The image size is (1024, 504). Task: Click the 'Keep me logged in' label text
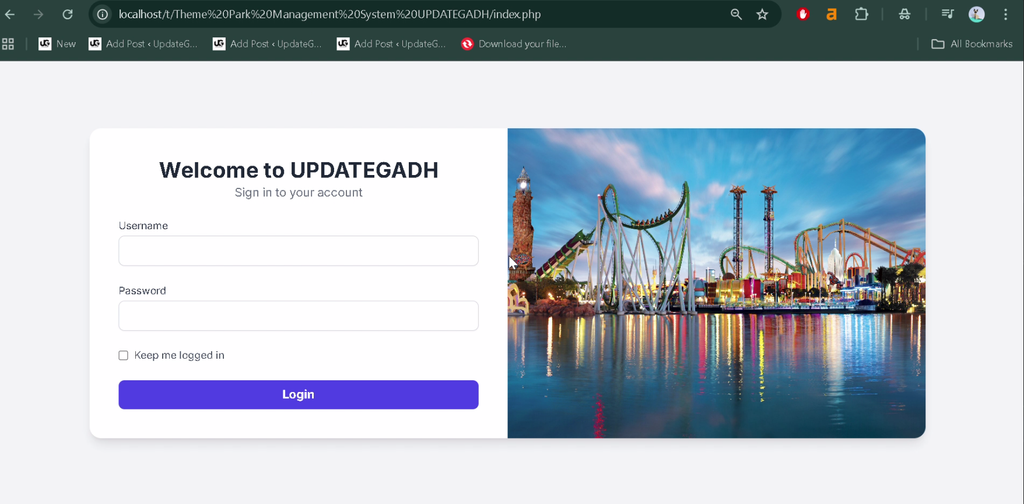pyautogui.click(x=179, y=355)
